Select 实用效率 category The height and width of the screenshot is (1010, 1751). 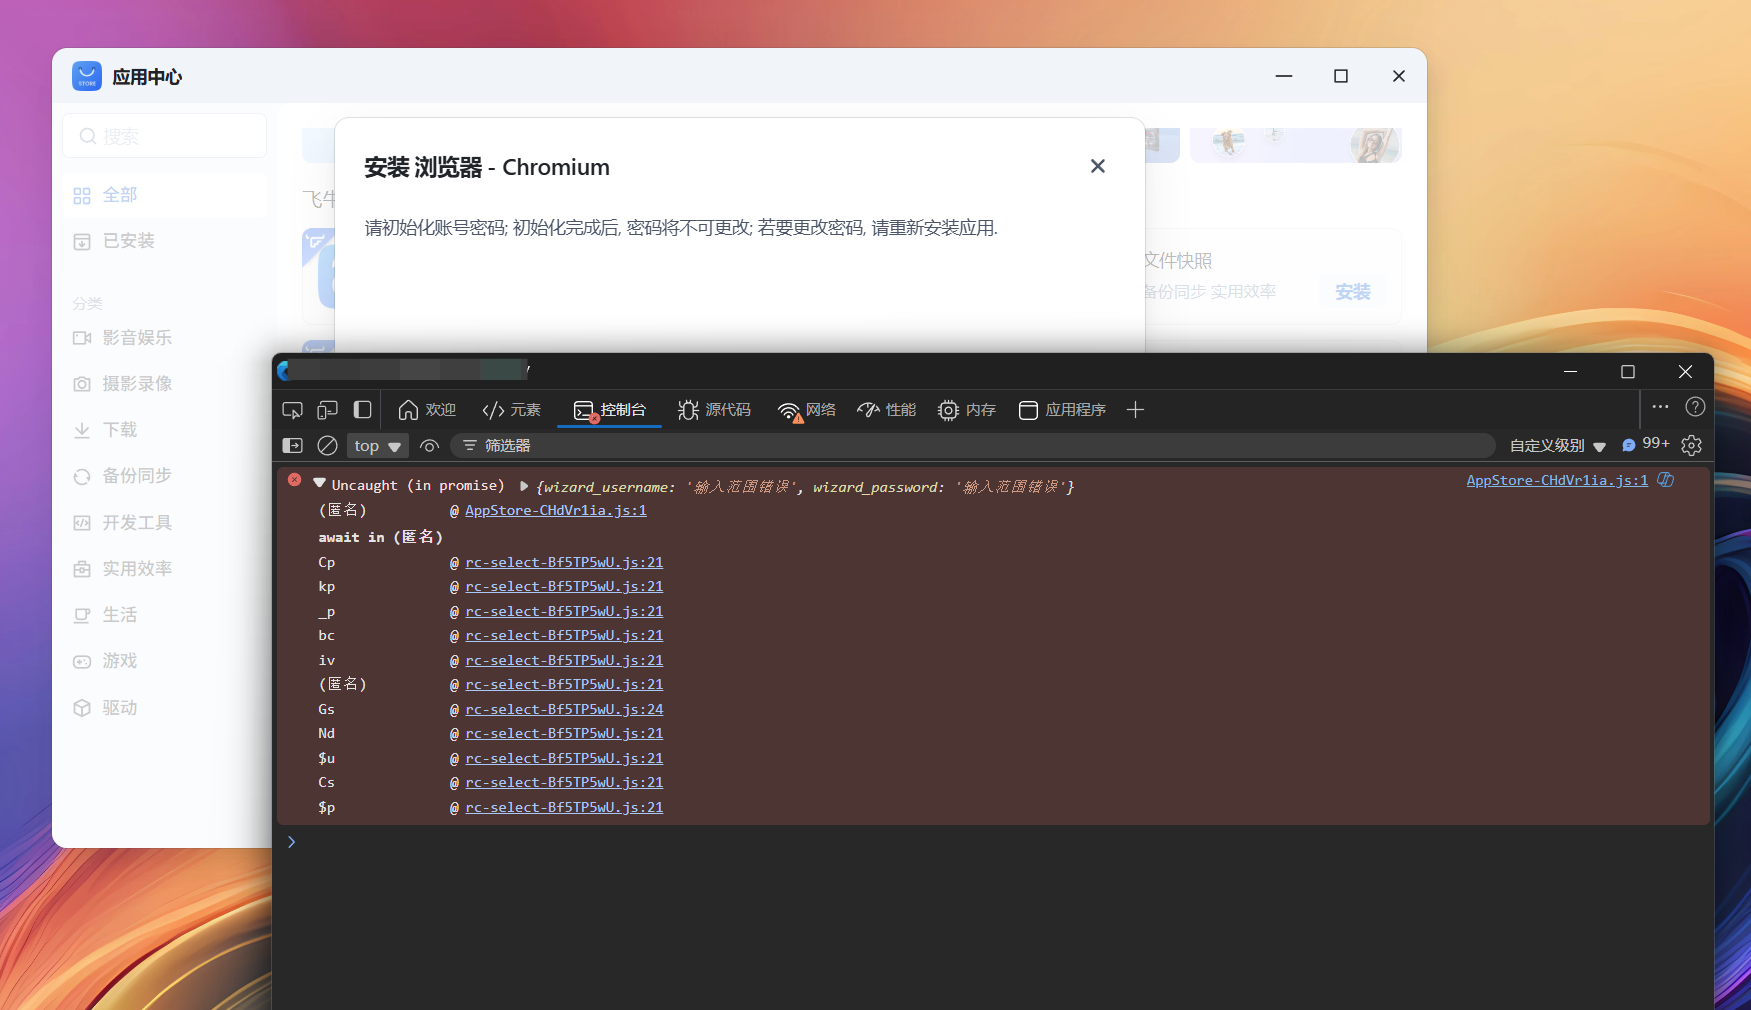click(165, 569)
